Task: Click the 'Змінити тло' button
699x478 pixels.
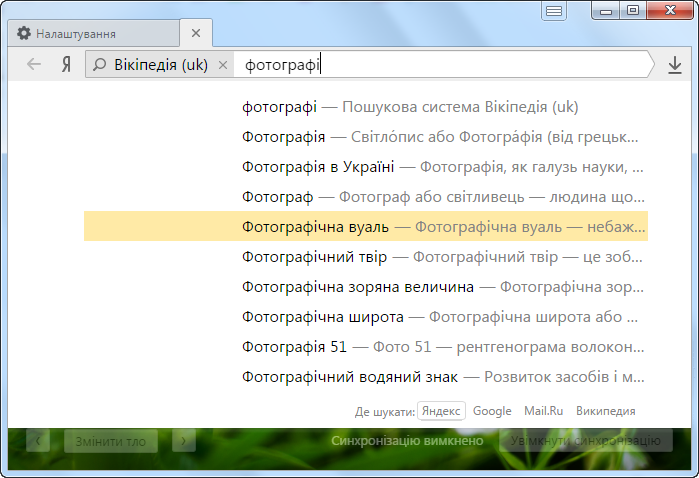Action: pos(111,441)
